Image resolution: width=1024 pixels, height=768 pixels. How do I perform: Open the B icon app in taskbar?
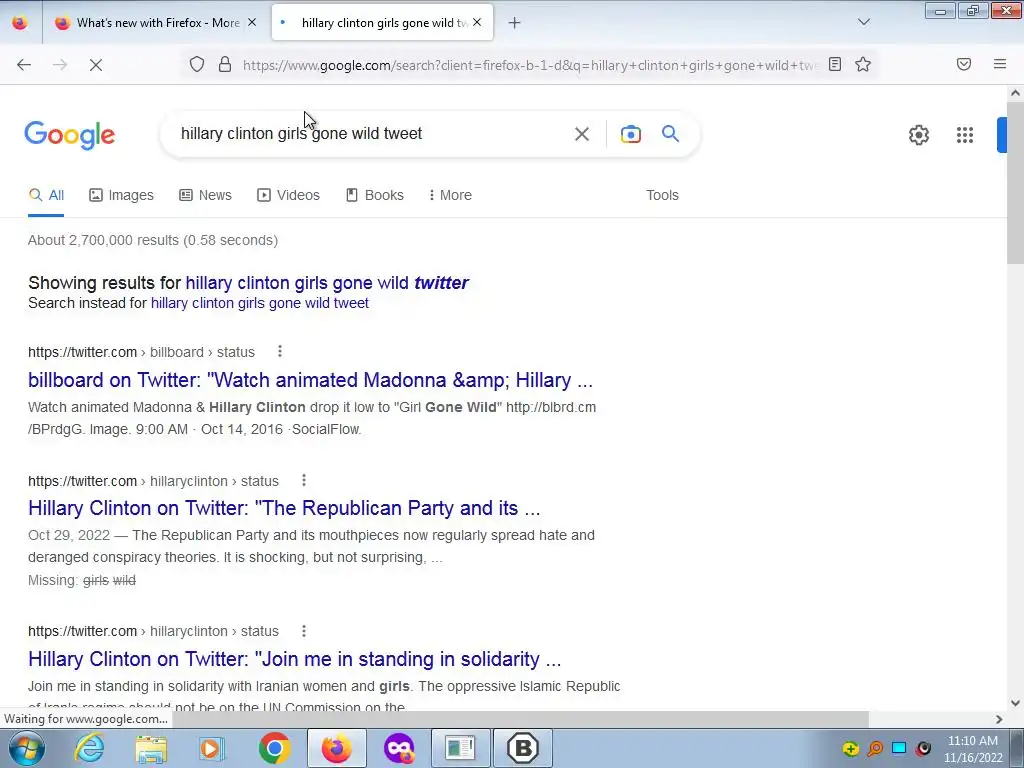coord(522,748)
